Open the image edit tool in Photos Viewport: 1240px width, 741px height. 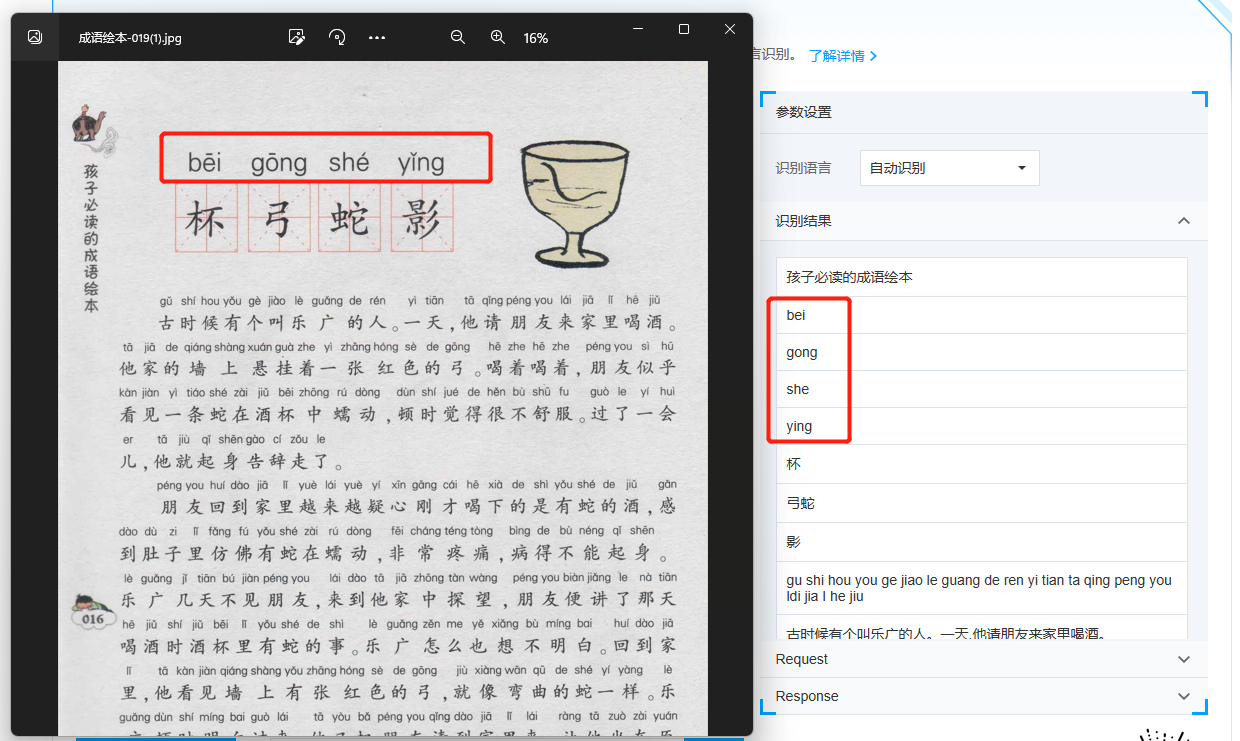point(296,37)
